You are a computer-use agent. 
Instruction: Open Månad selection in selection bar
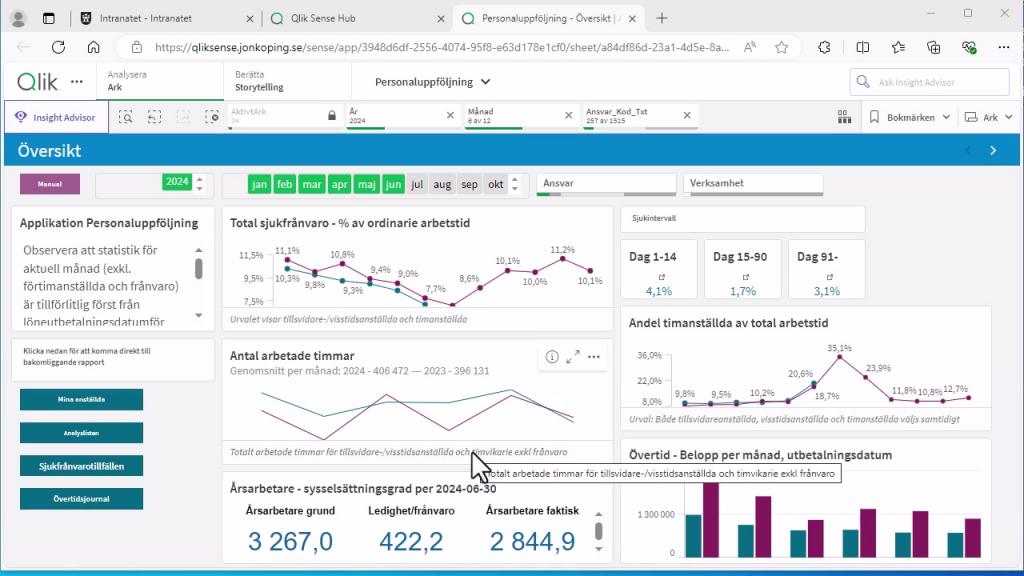tap(513, 116)
